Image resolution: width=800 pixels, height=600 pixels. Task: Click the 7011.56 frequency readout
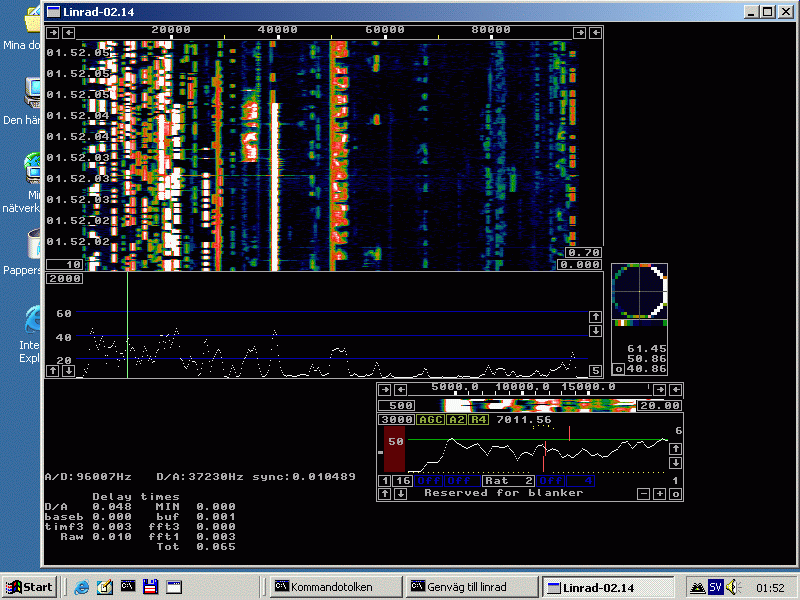[524, 420]
